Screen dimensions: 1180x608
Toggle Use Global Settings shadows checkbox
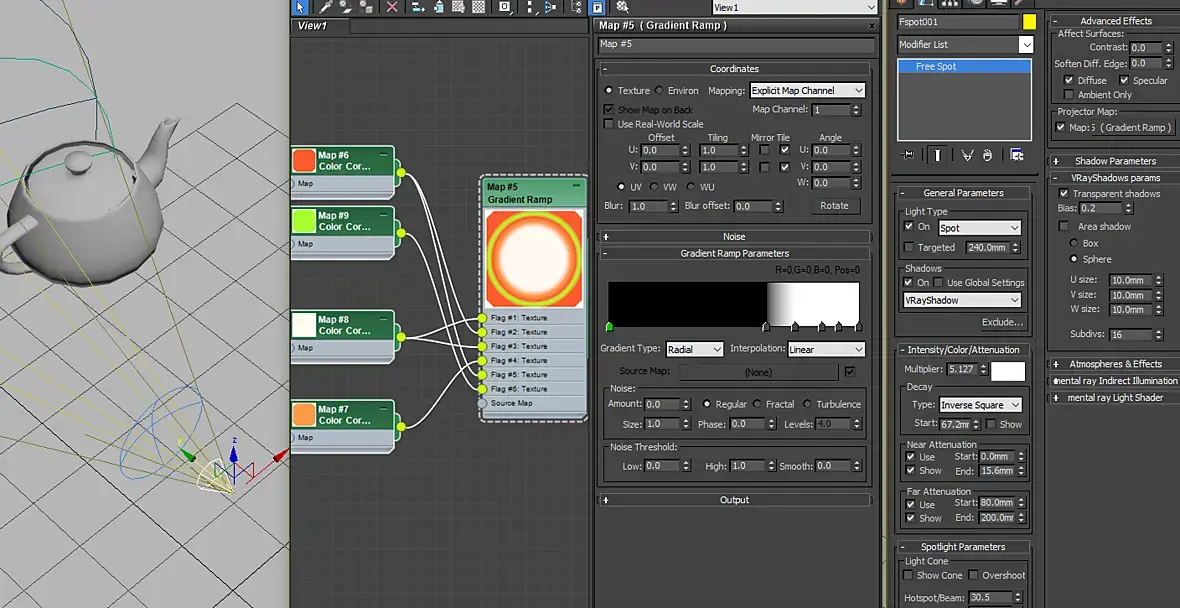[x=938, y=283]
